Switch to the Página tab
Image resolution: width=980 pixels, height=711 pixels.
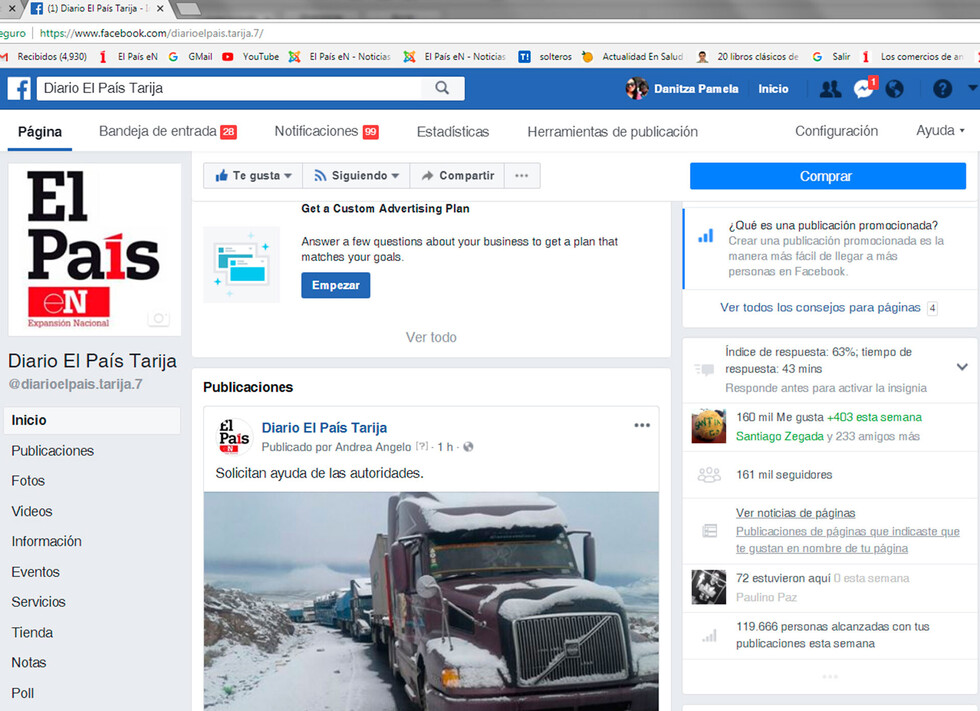coord(40,132)
